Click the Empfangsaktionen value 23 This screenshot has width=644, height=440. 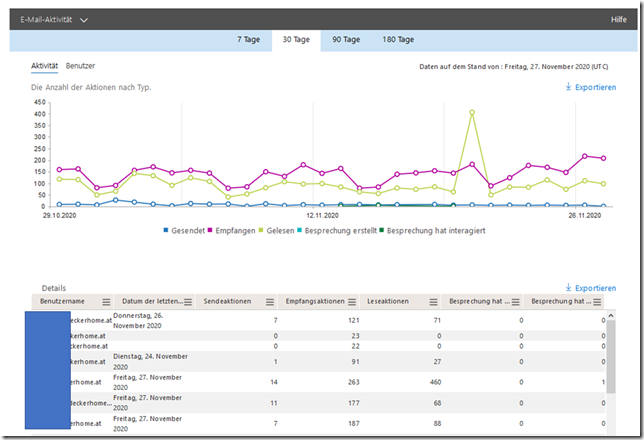pos(356,336)
